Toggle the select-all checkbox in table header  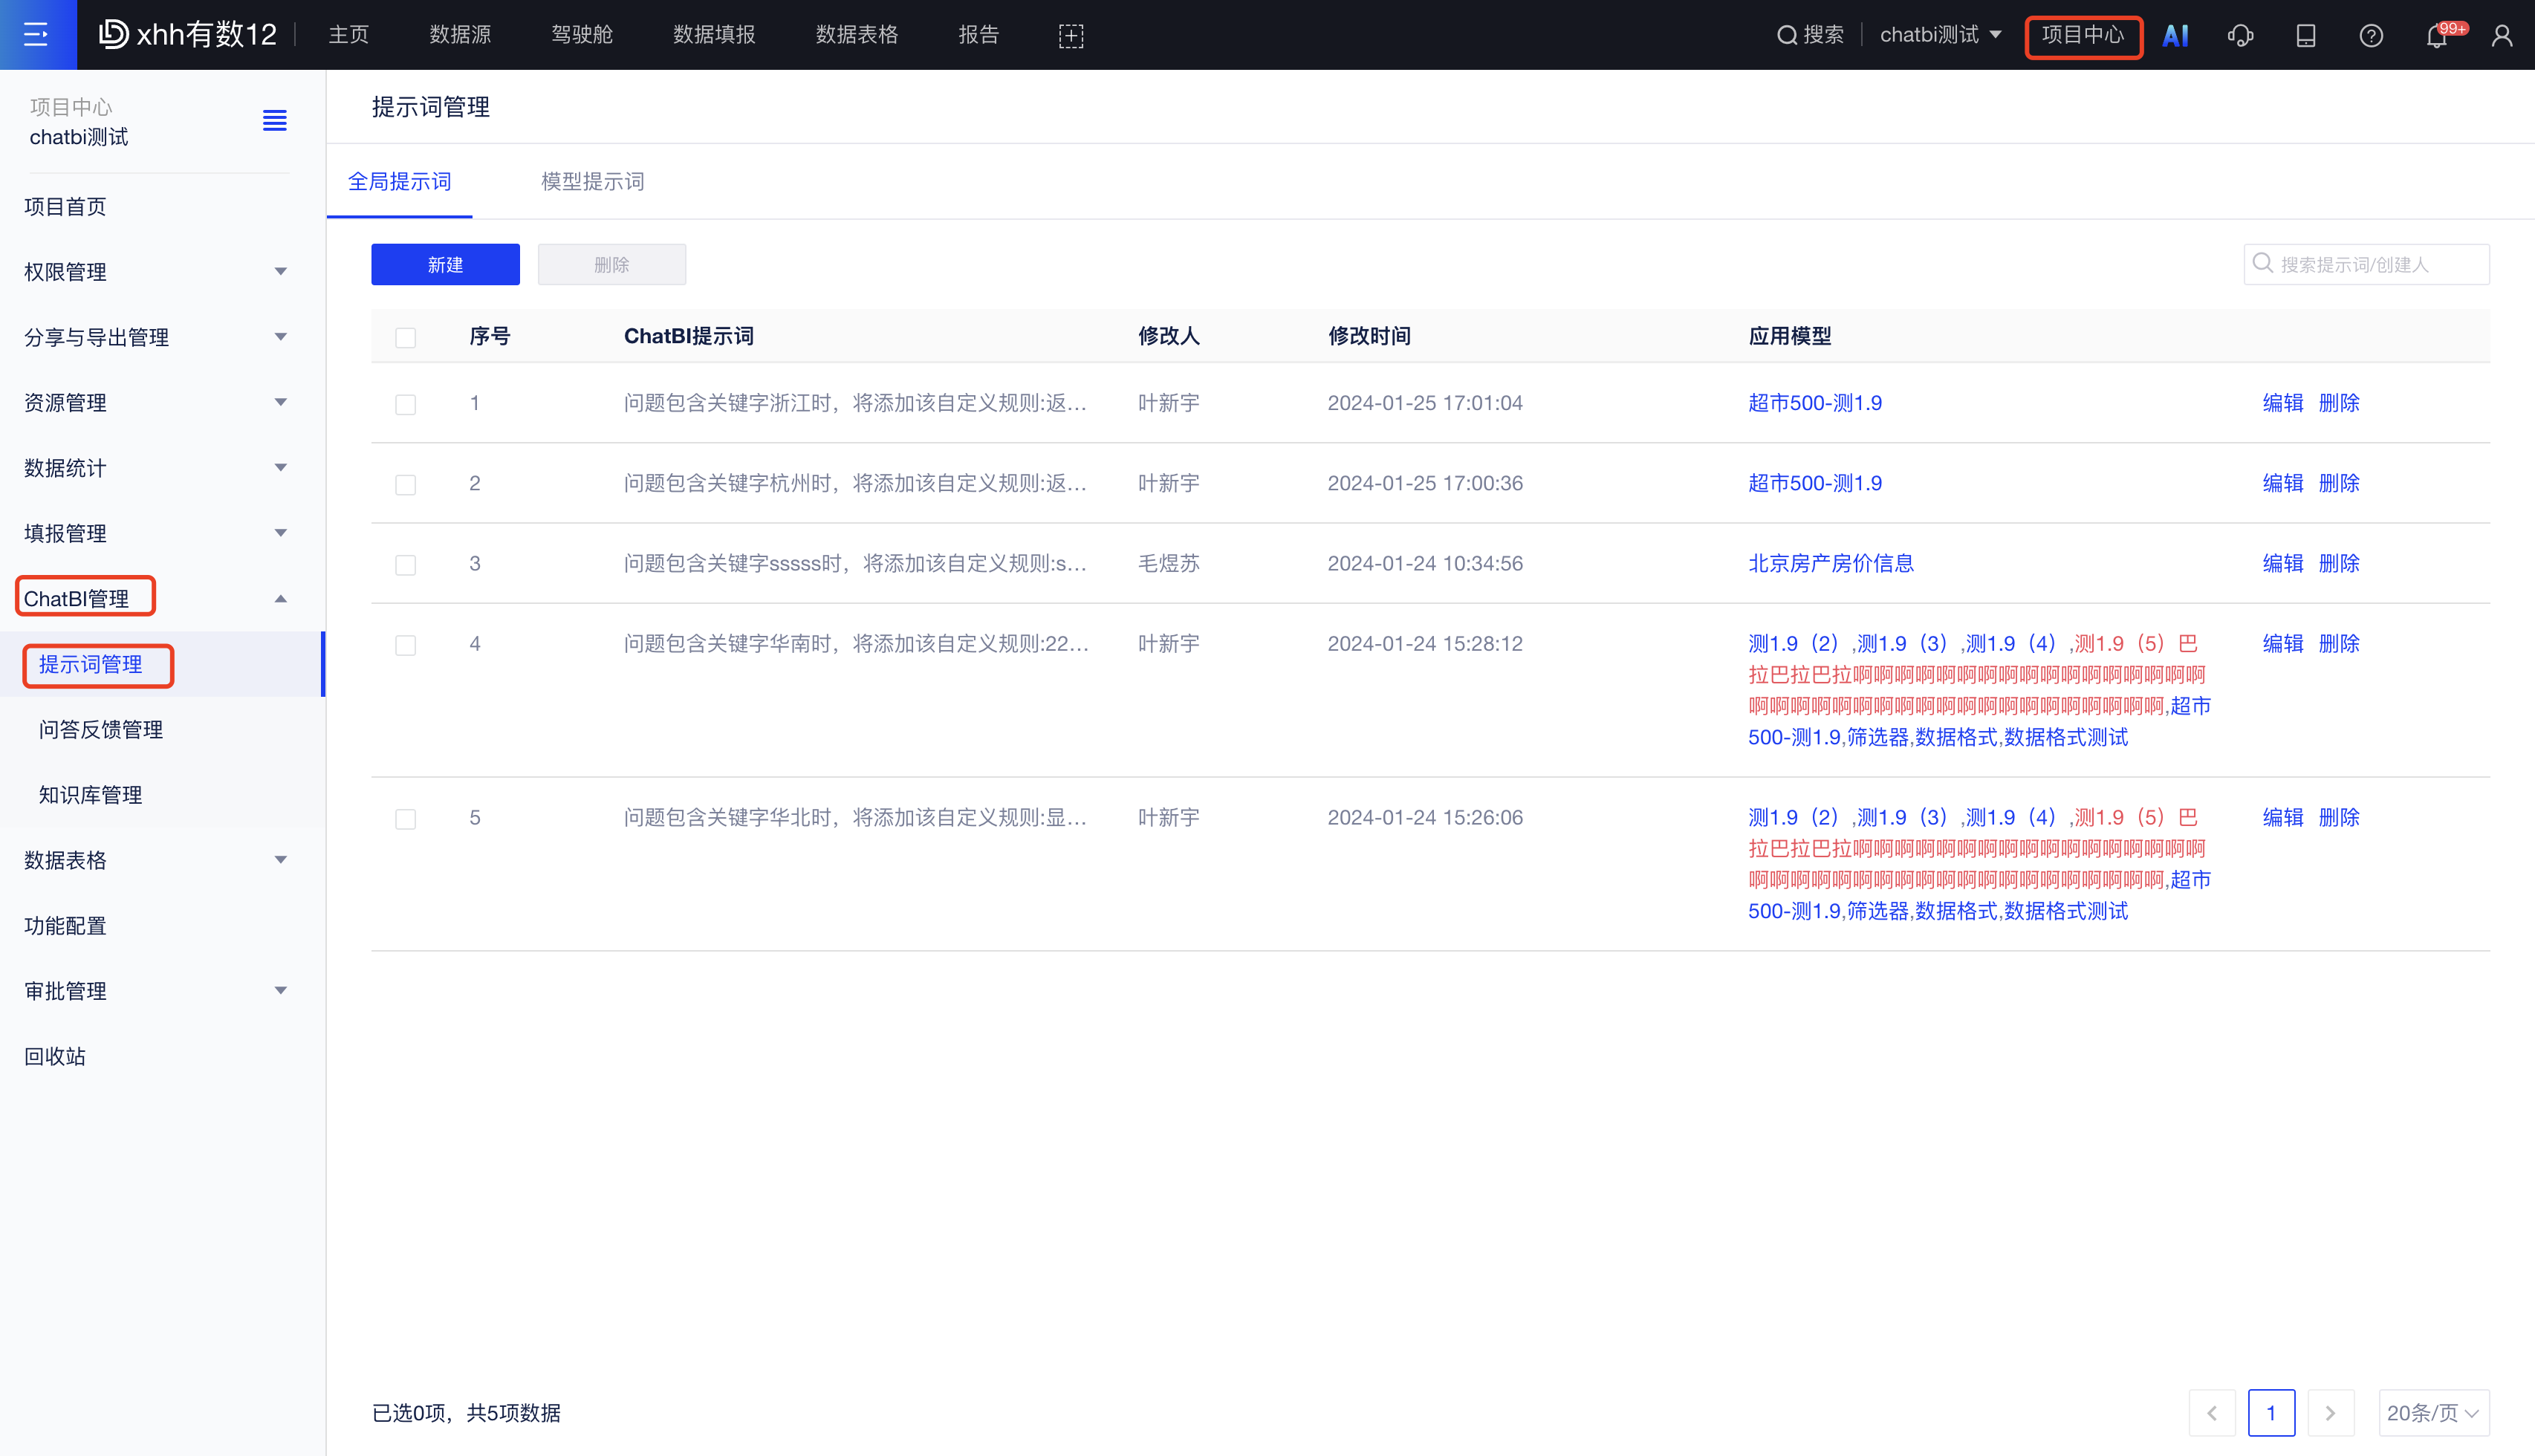pyautogui.click(x=405, y=338)
